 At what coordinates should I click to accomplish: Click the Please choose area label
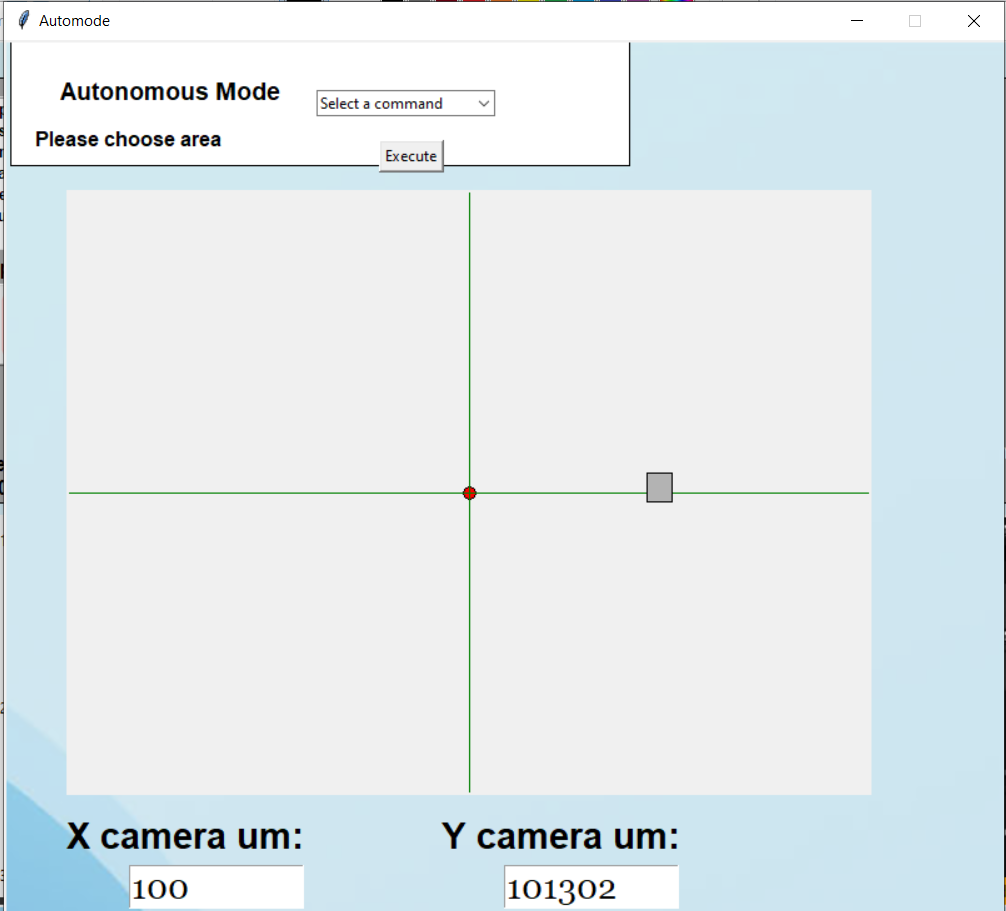pyautogui.click(x=127, y=139)
